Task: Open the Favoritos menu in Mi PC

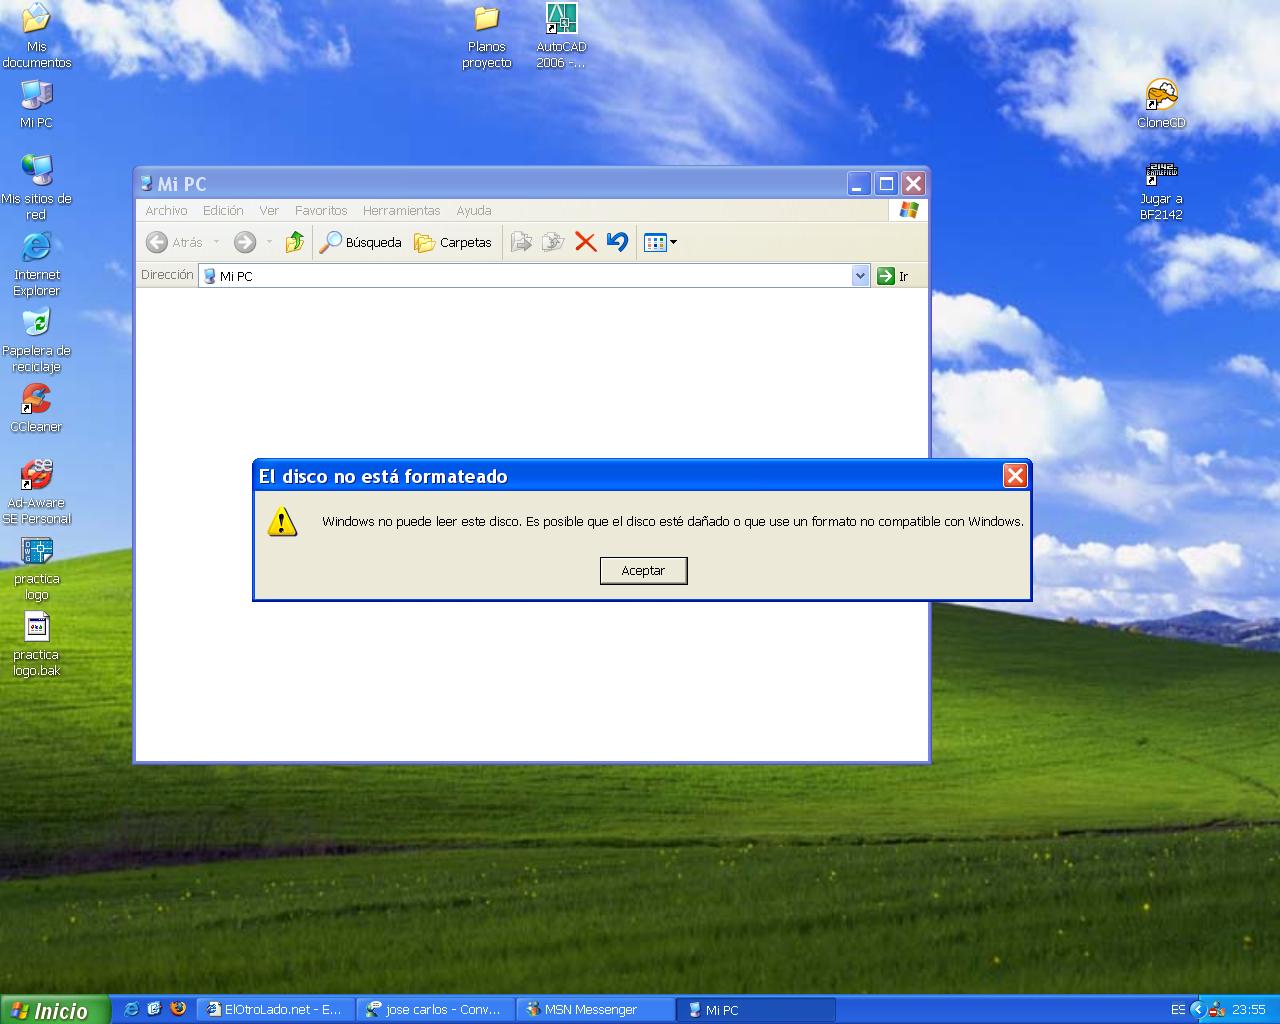Action: pos(321,211)
